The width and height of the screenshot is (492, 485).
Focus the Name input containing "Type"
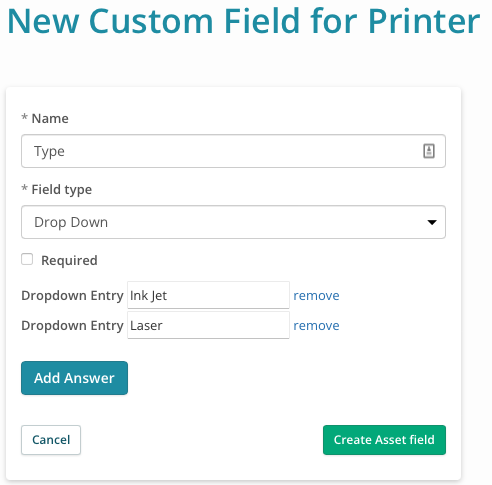tap(233, 151)
